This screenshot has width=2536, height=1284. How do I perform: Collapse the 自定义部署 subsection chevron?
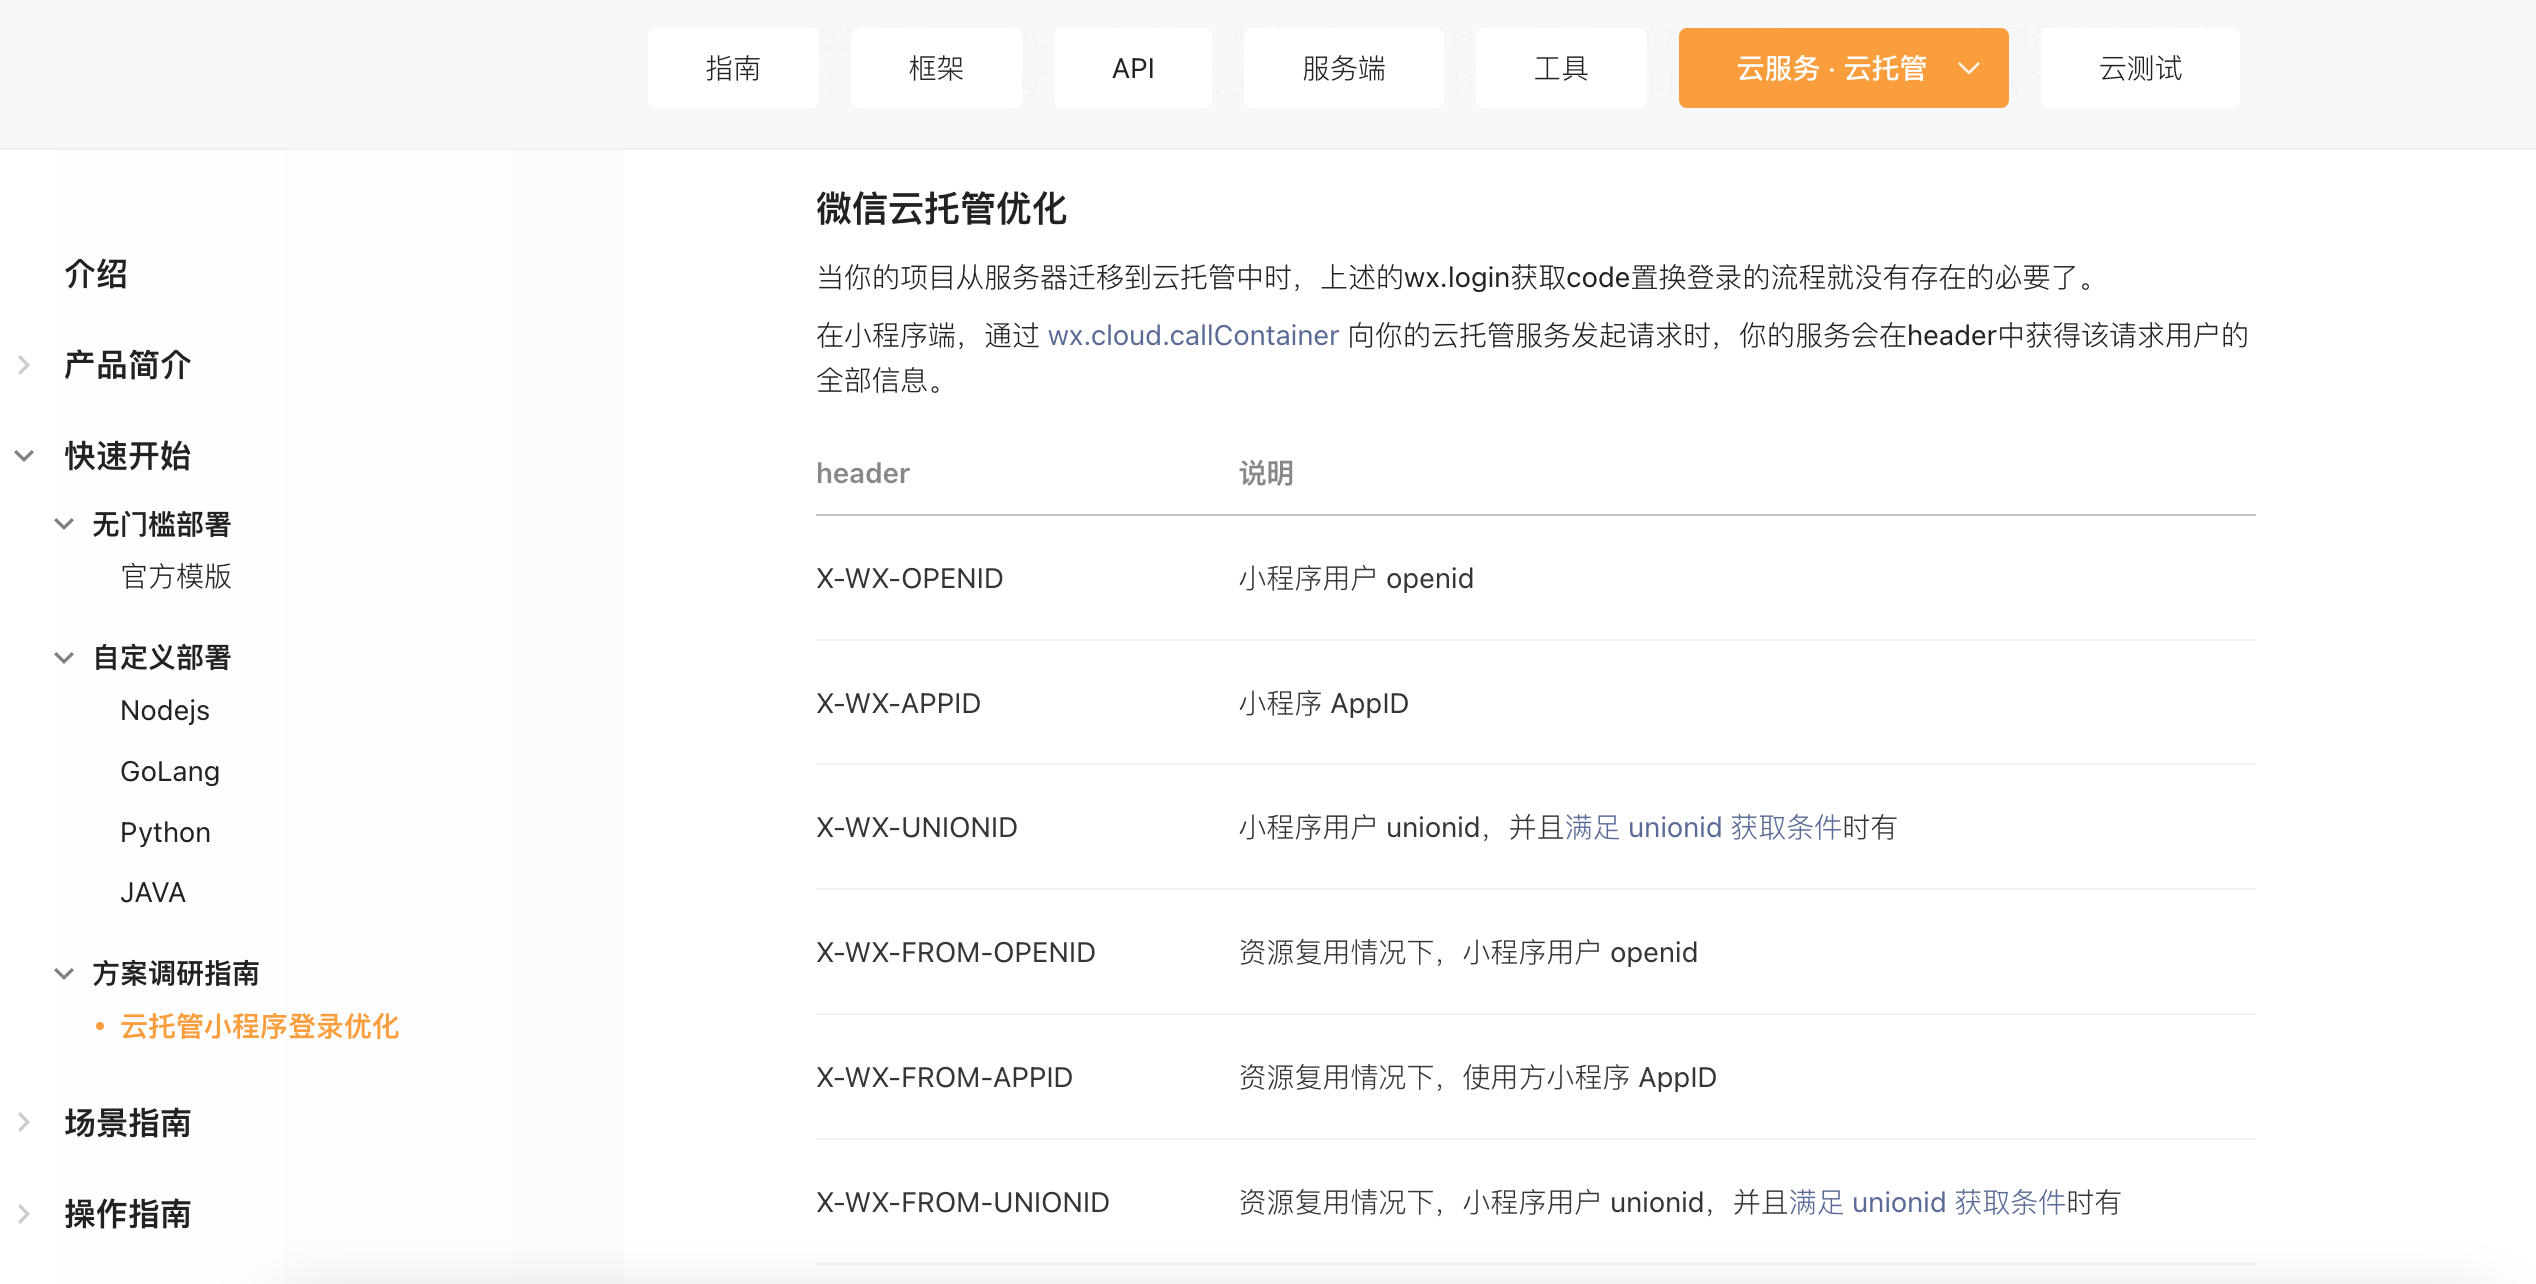[x=64, y=657]
